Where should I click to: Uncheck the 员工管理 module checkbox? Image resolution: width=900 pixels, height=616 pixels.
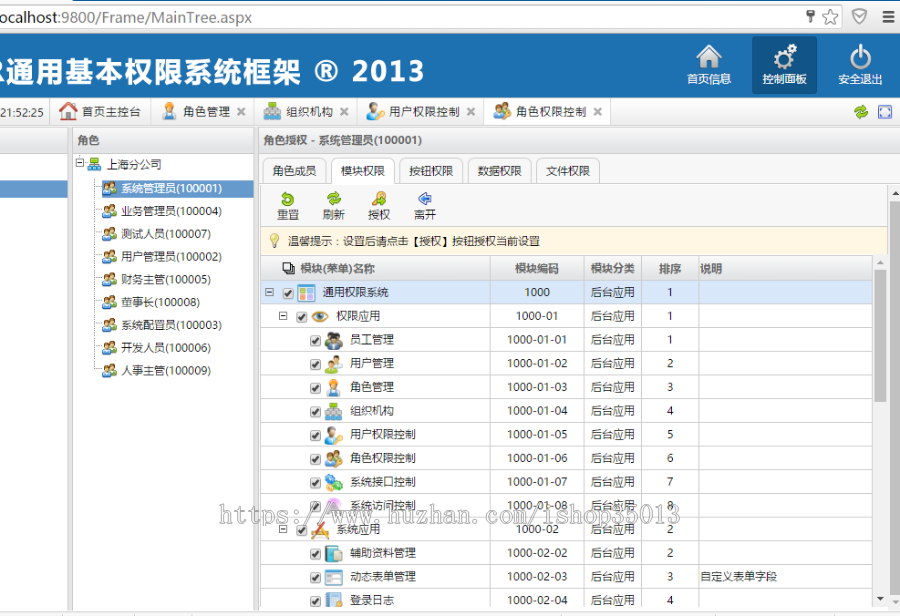pyautogui.click(x=314, y=339)
